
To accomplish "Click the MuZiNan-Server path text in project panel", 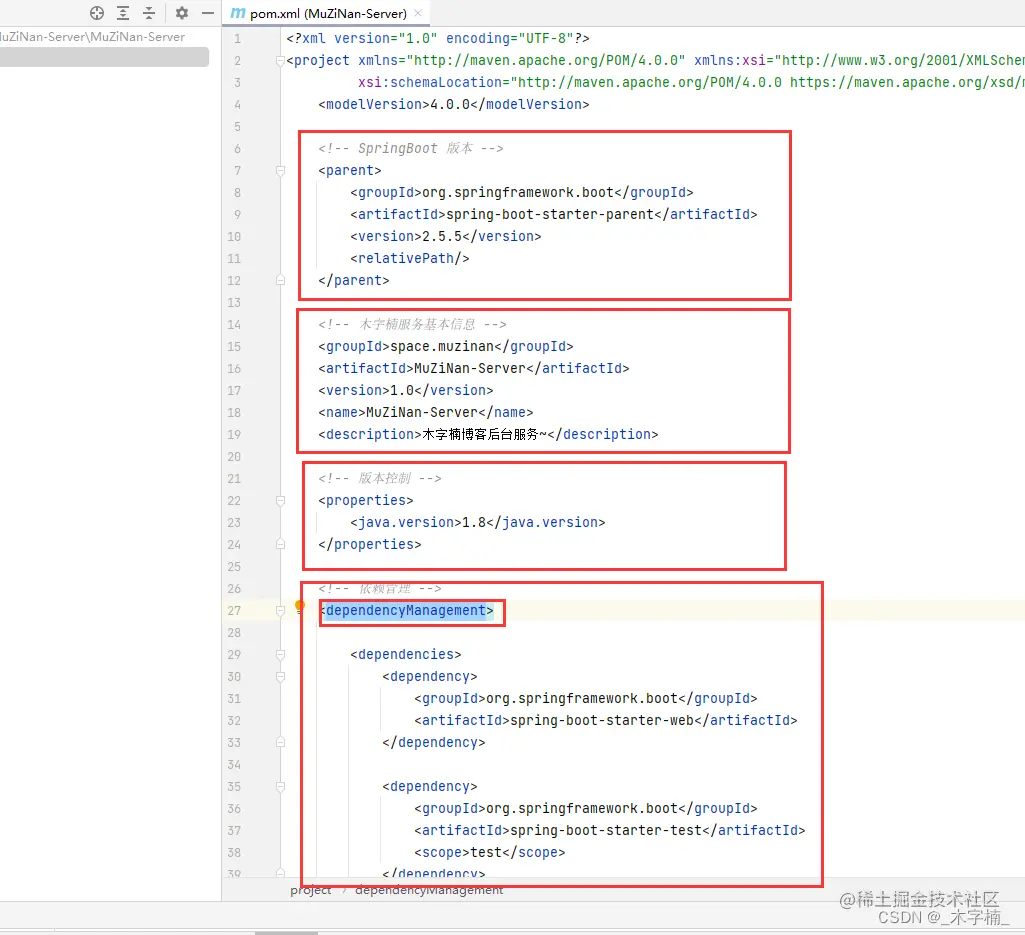I will [x=92, y=37].
